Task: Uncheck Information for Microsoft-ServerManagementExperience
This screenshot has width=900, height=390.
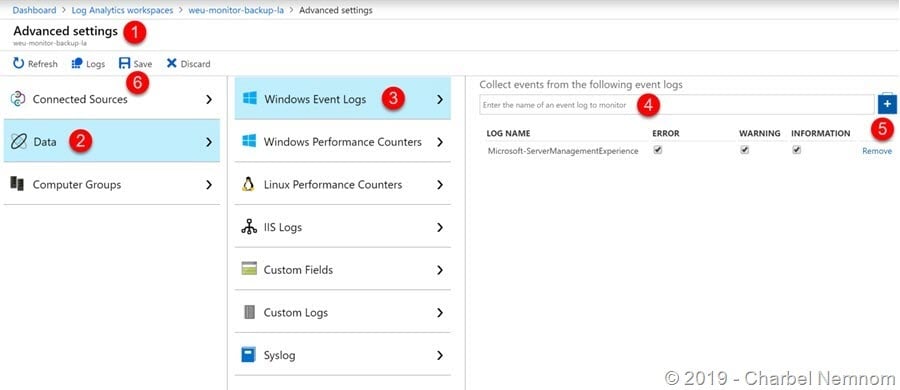Action: (797, 150)
